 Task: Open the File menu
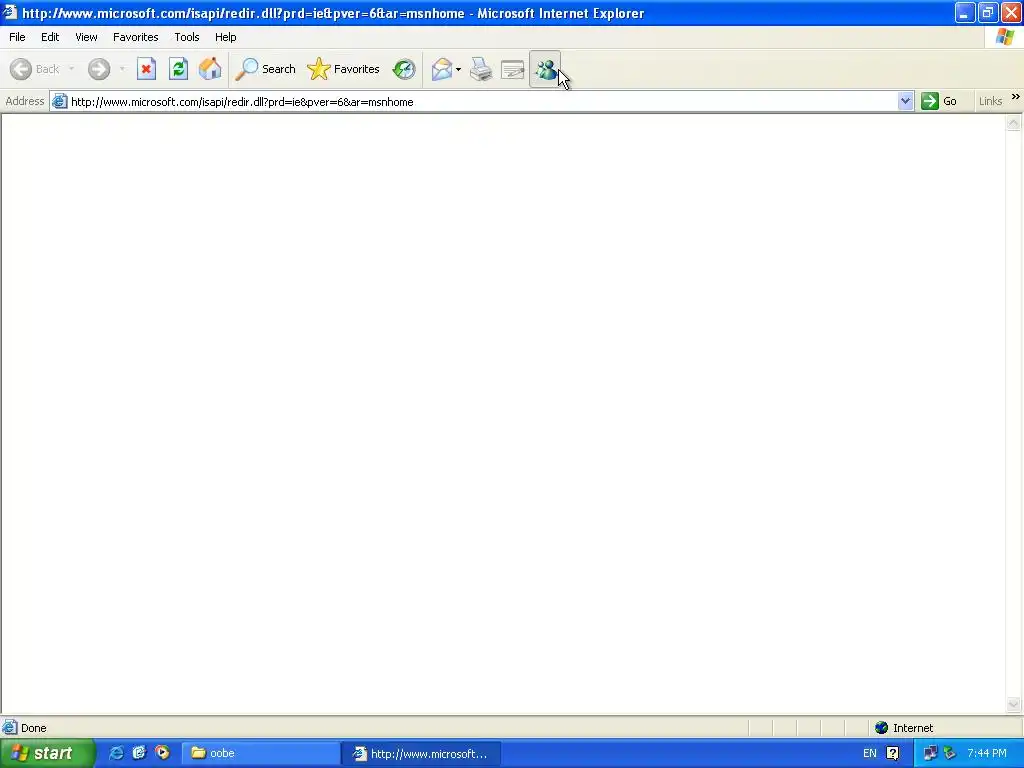(17, 37)
